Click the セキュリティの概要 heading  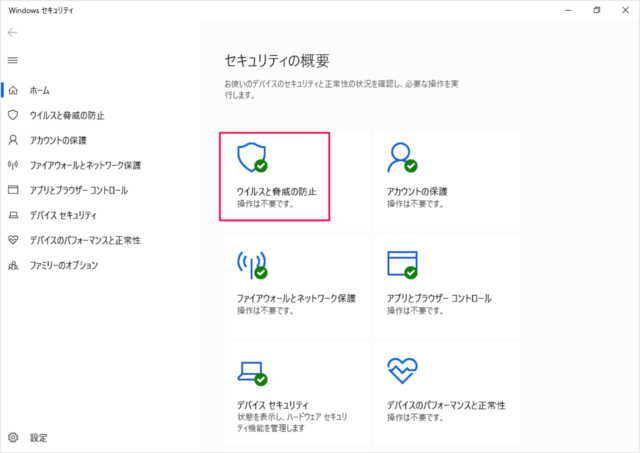[277, 61]
